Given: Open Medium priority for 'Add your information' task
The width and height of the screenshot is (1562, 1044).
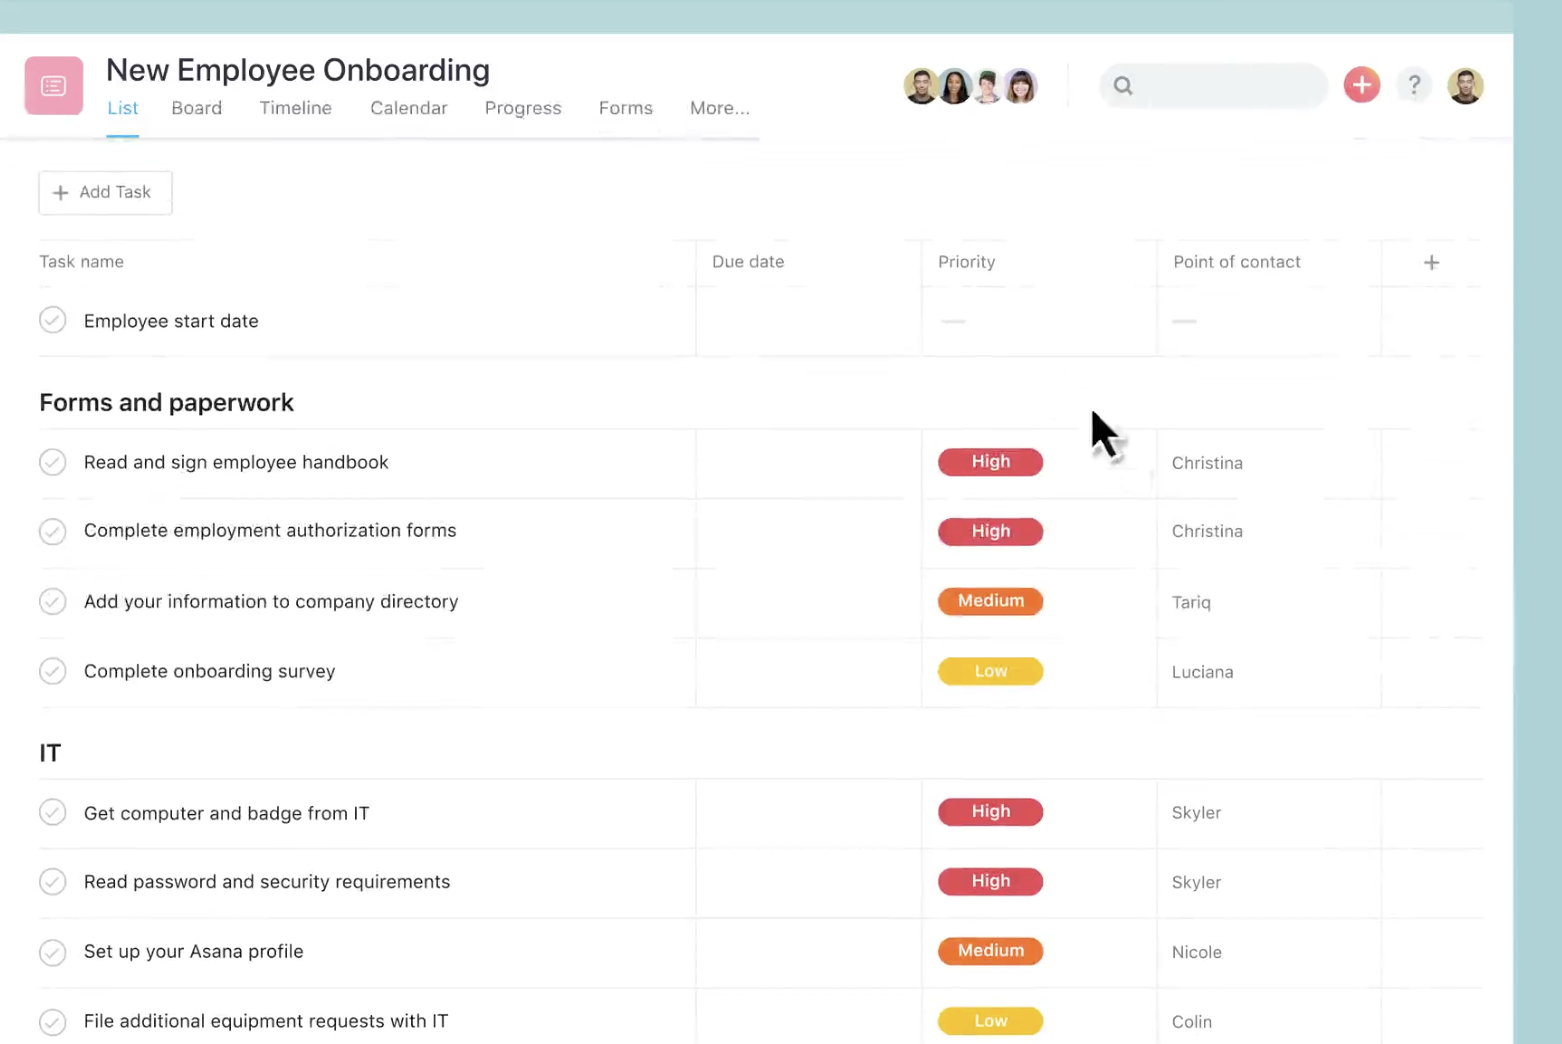Looking at the screenshot, I should 990,601.
